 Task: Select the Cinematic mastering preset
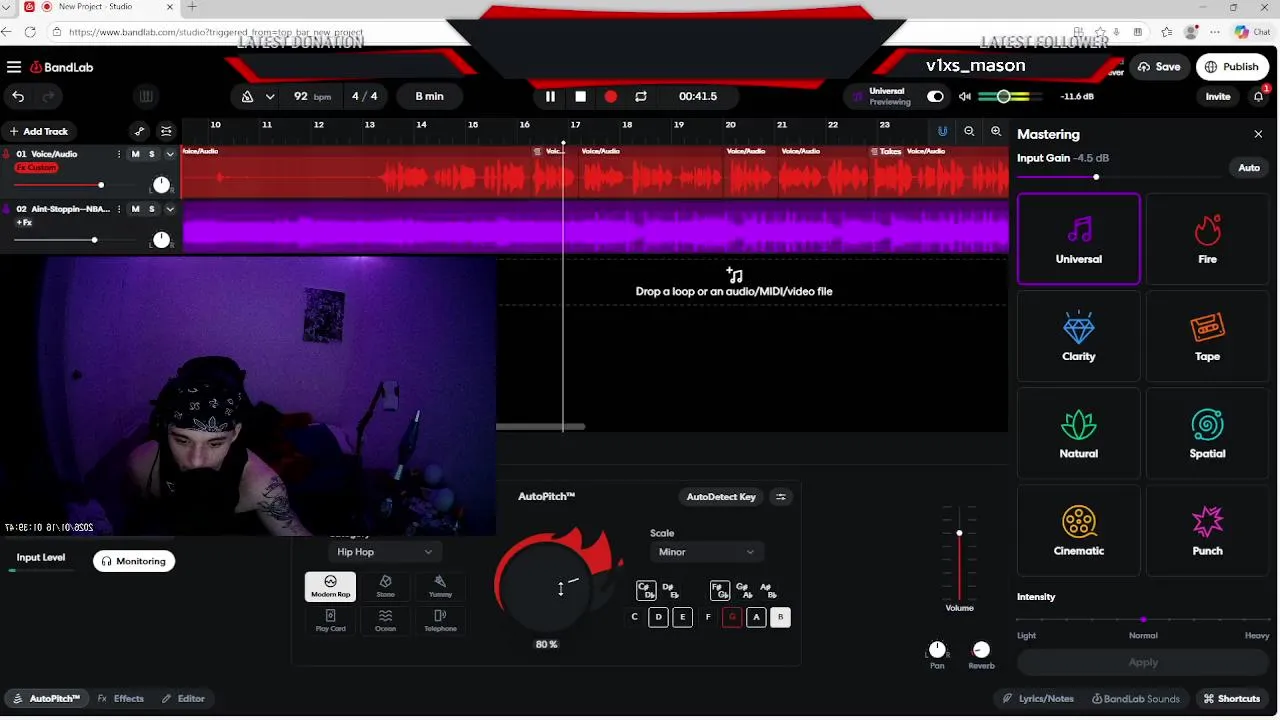point(1079,530)
